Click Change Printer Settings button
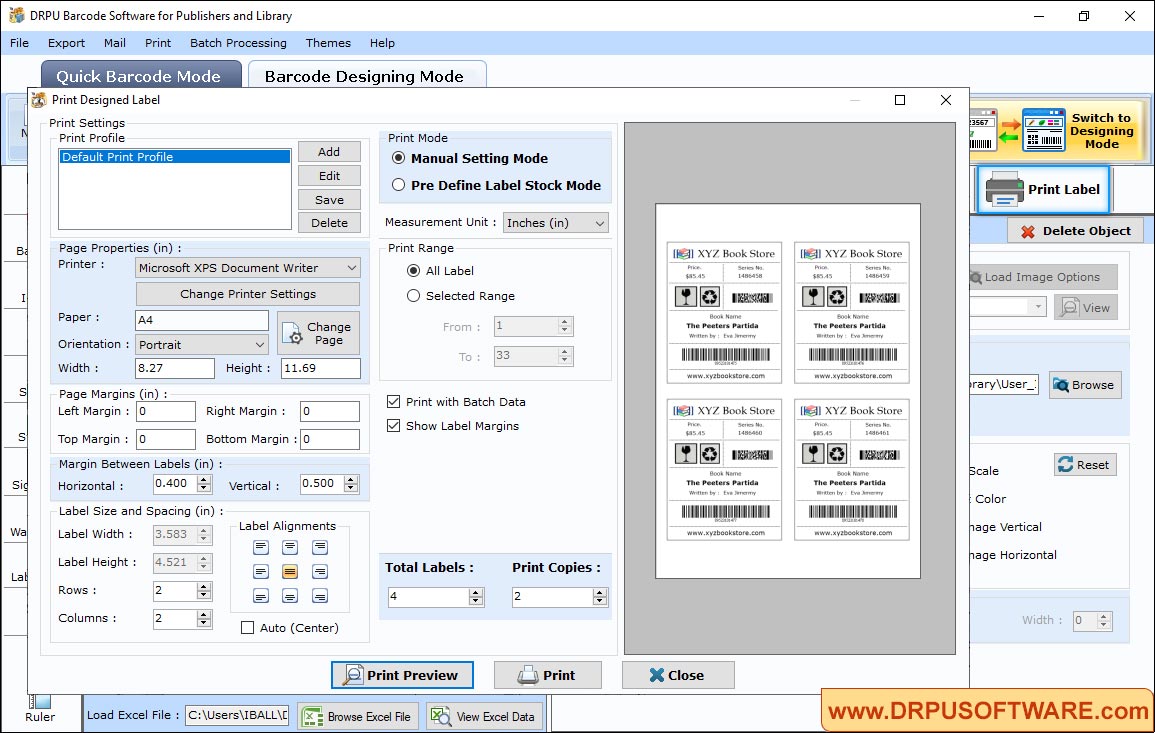1155x733 pixels. 248,294
